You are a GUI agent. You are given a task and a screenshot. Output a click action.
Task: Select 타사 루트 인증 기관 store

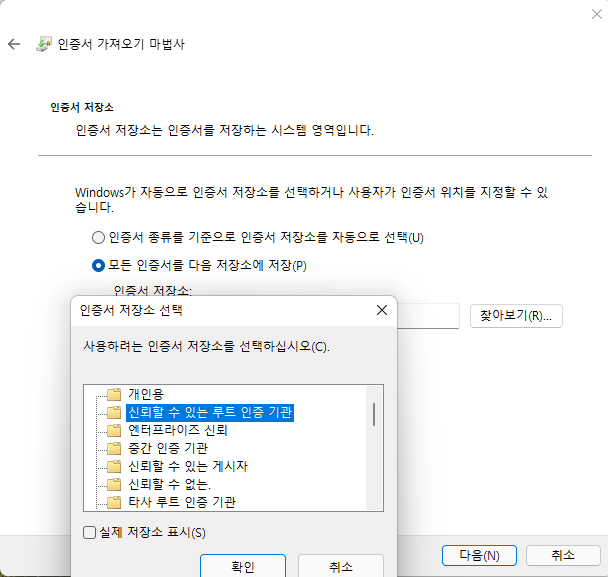(x=182, y=502)
